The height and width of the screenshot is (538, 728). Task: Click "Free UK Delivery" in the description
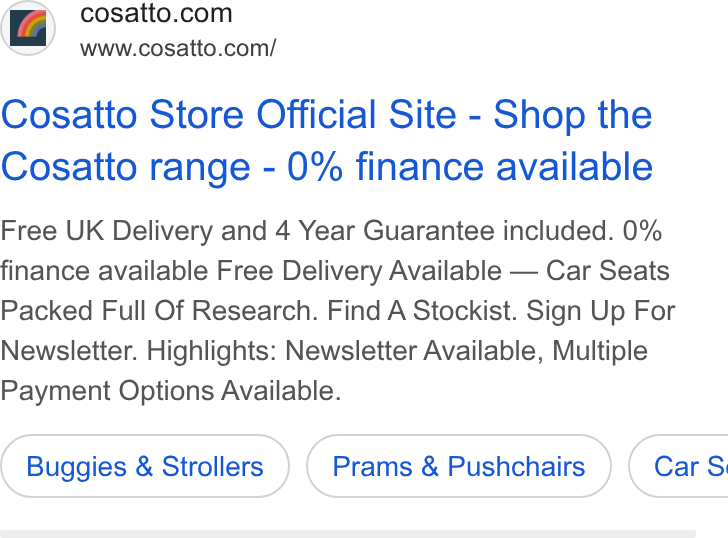(107, 231)
